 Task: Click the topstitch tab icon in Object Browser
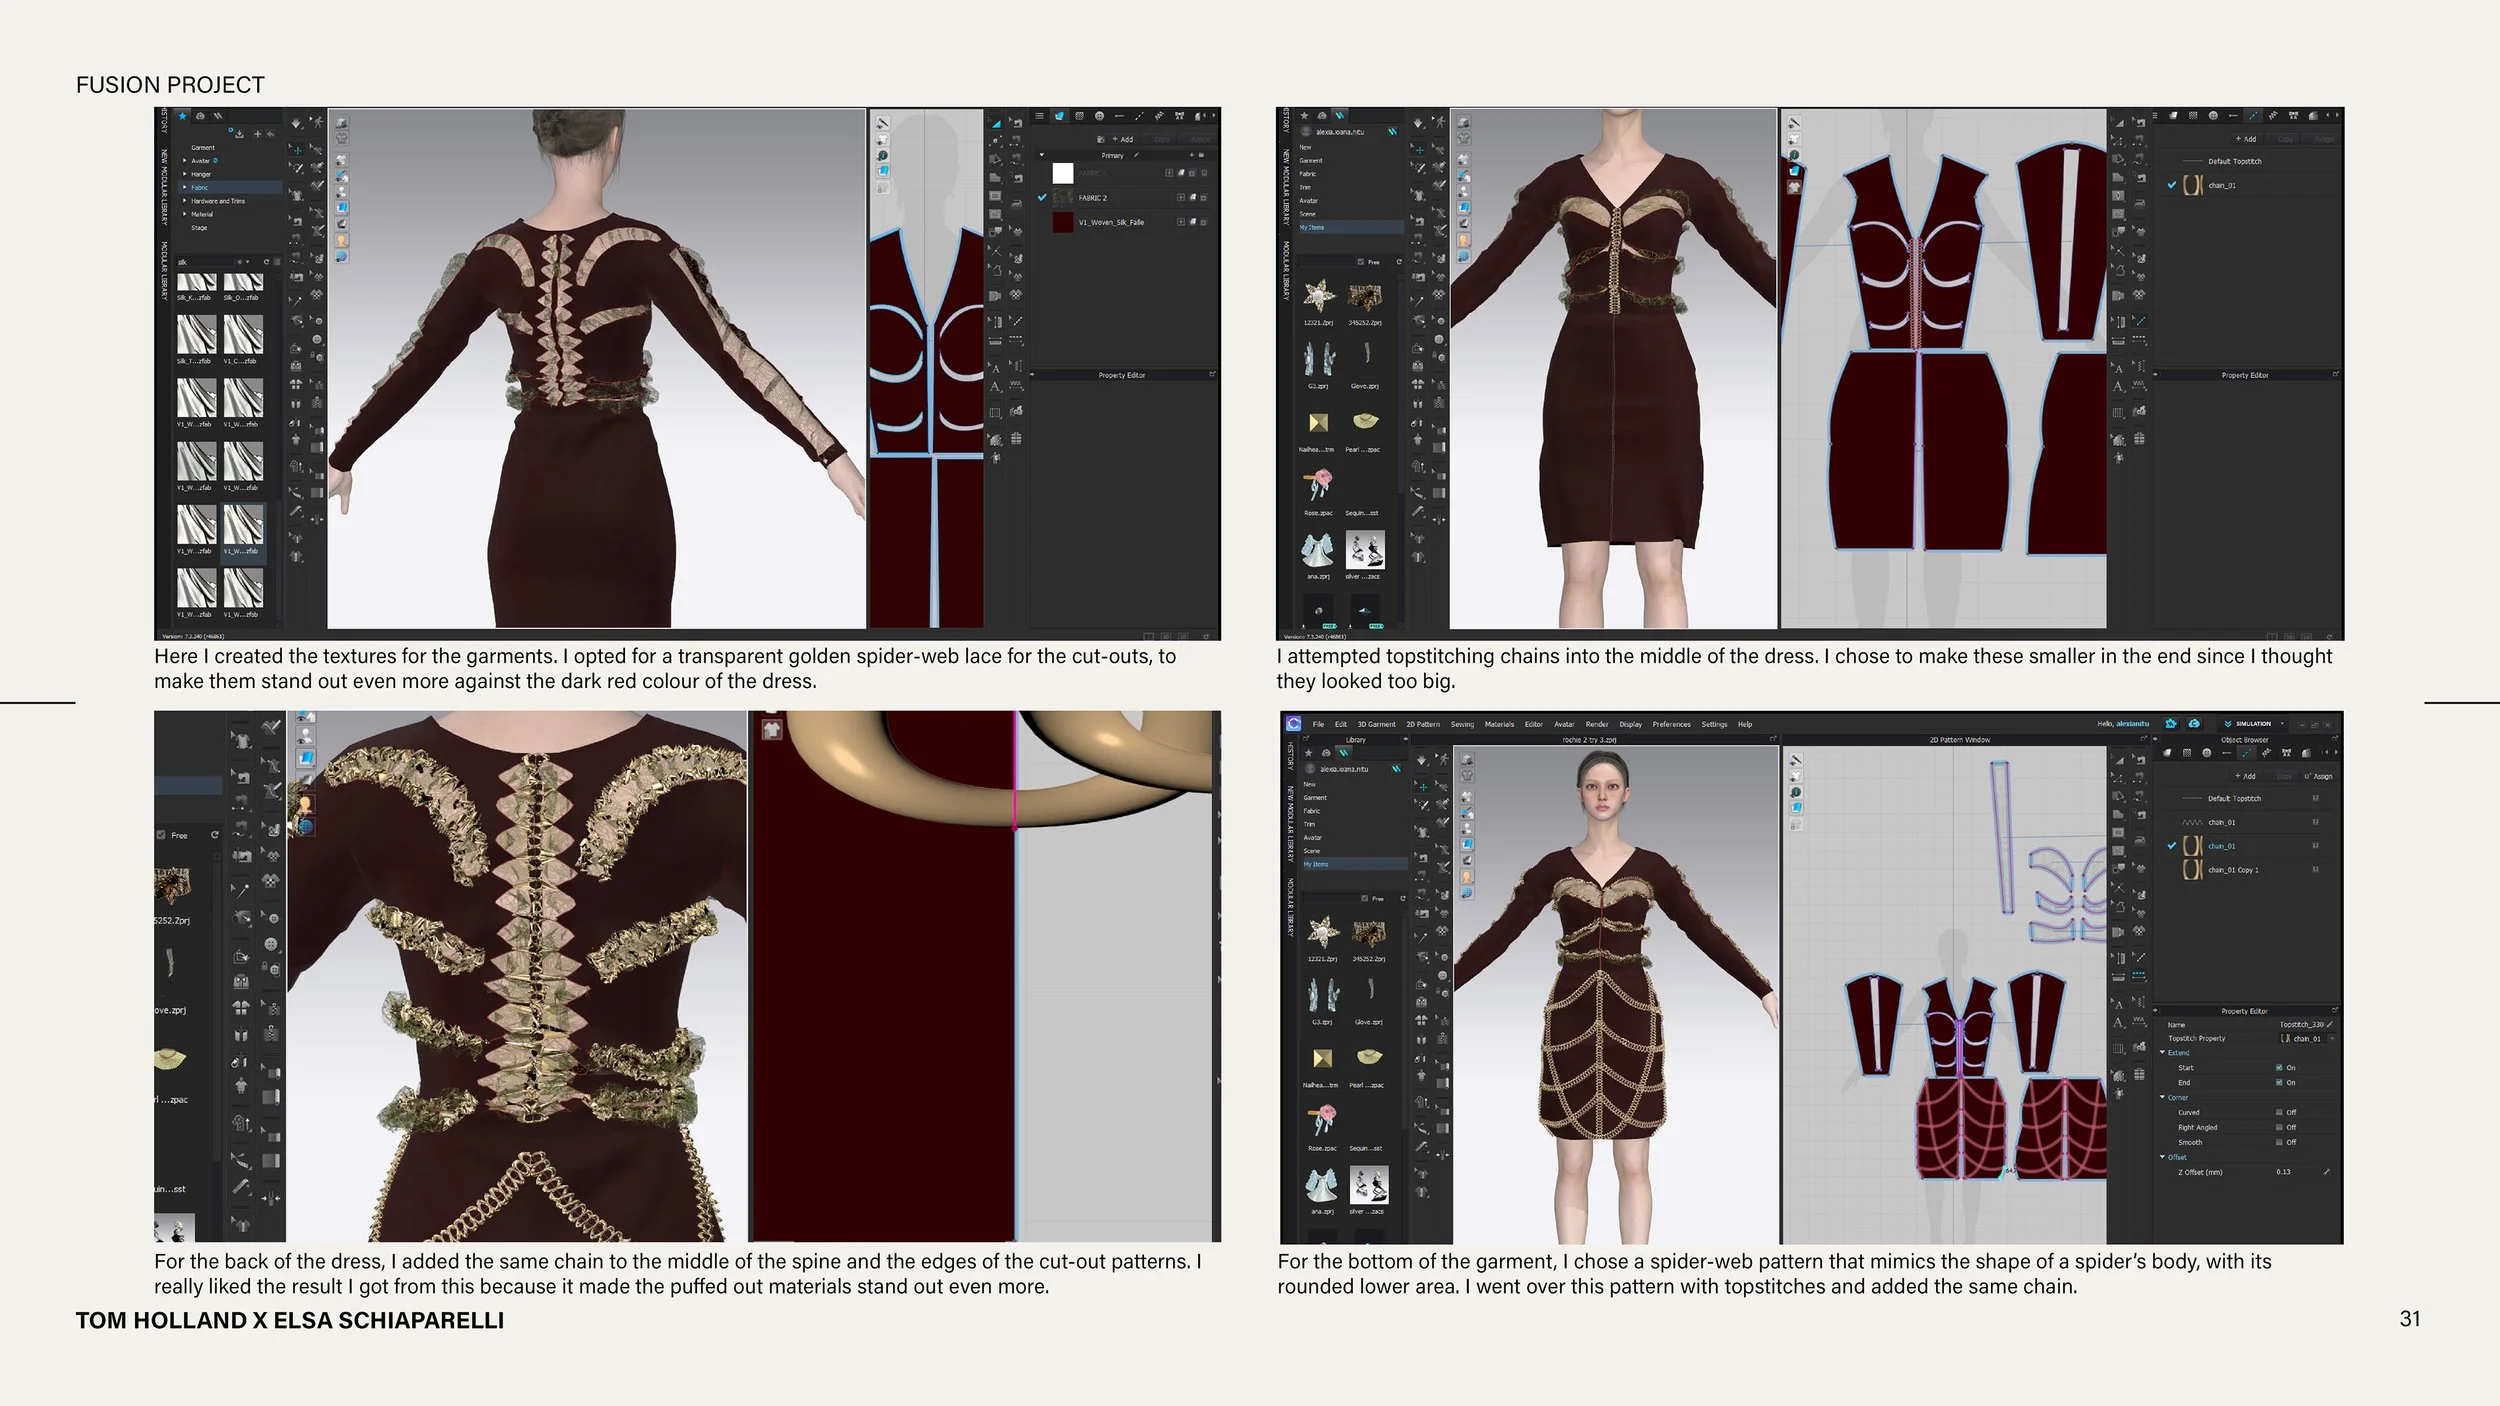tap(2246, 753)
